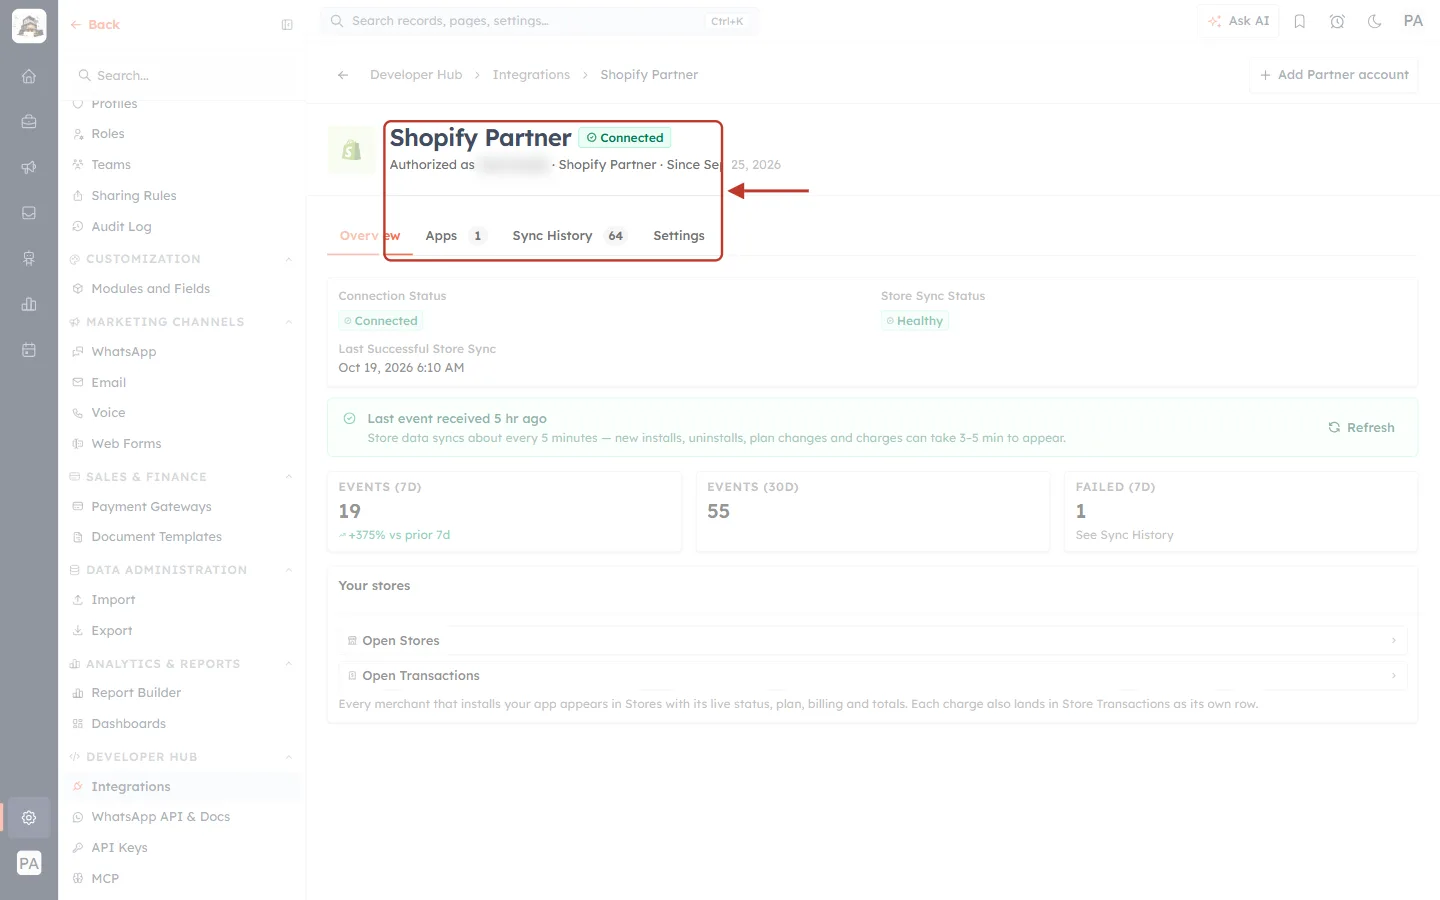Click the Shopify logo thumbnail
The image size is (1440, 900).
(x=351, y=150)
